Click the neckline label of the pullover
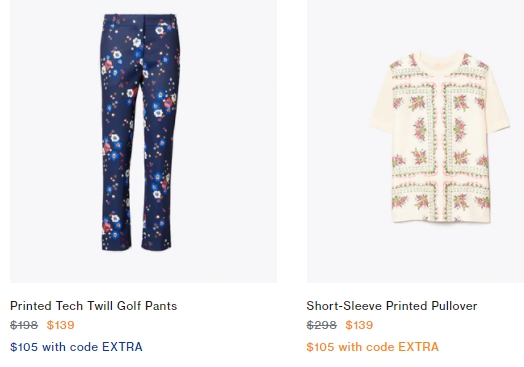Image resolution: width=524 pixels, height=367 pixels. 439,60
